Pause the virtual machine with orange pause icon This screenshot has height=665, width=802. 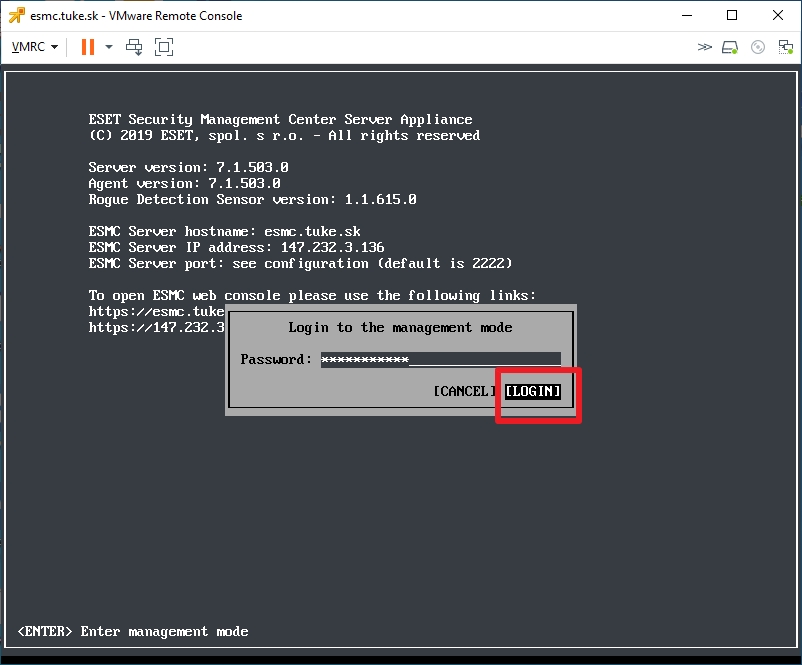(88, 47)
